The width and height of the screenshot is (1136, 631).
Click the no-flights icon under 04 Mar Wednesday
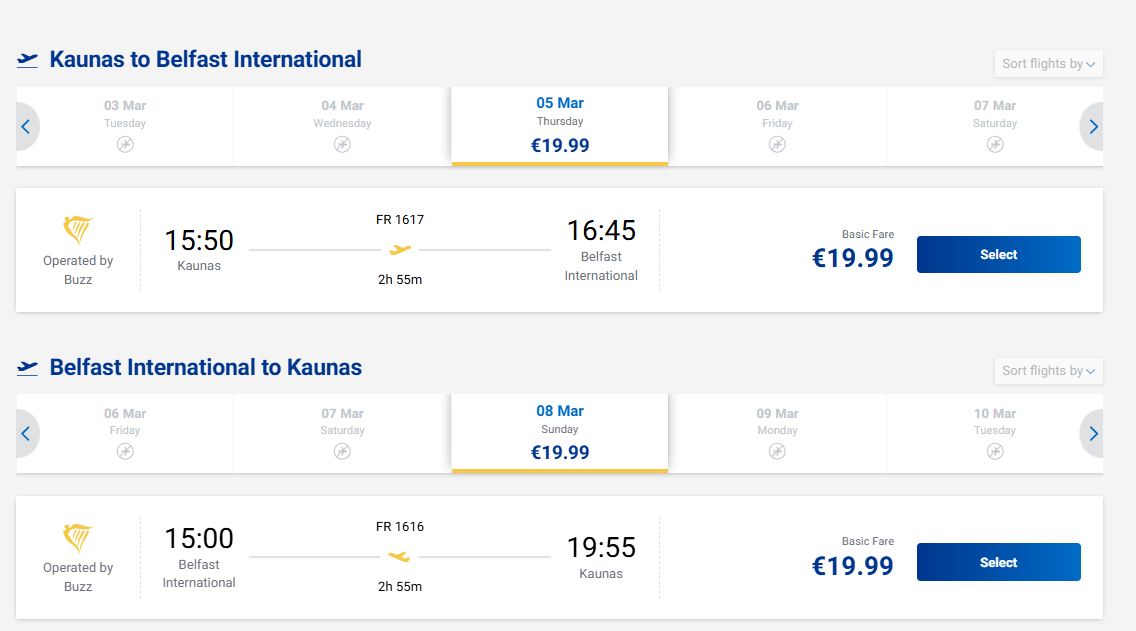click(342, 144)
